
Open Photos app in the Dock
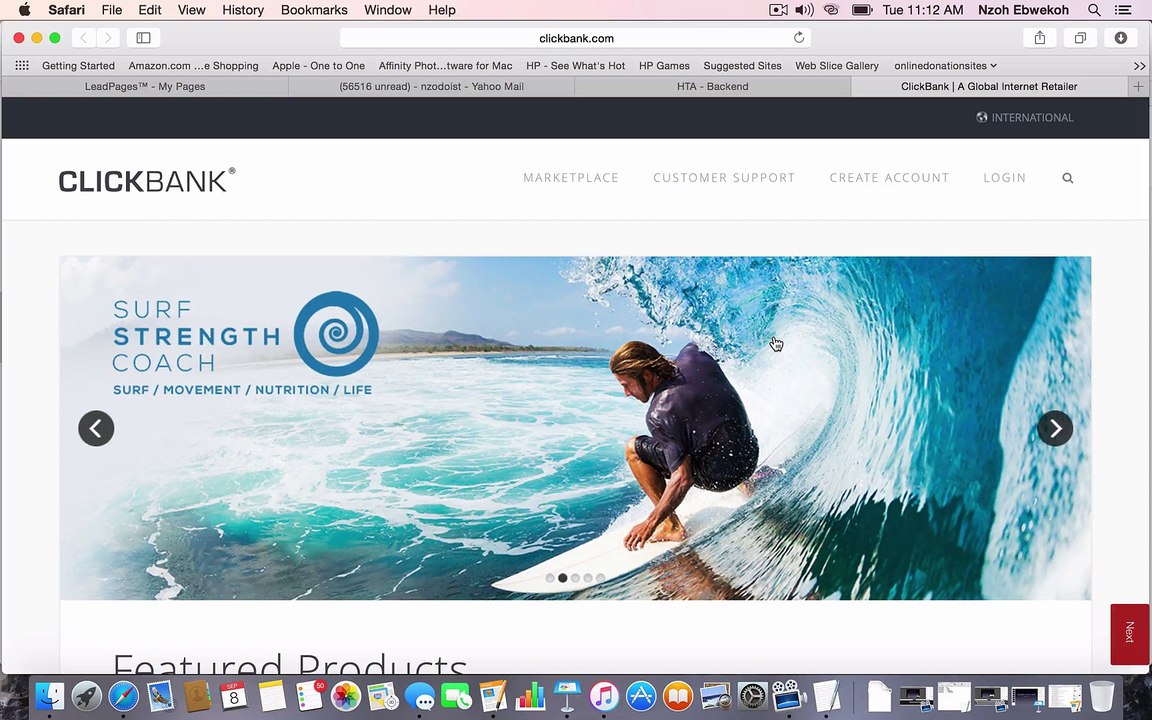[345, 696]
